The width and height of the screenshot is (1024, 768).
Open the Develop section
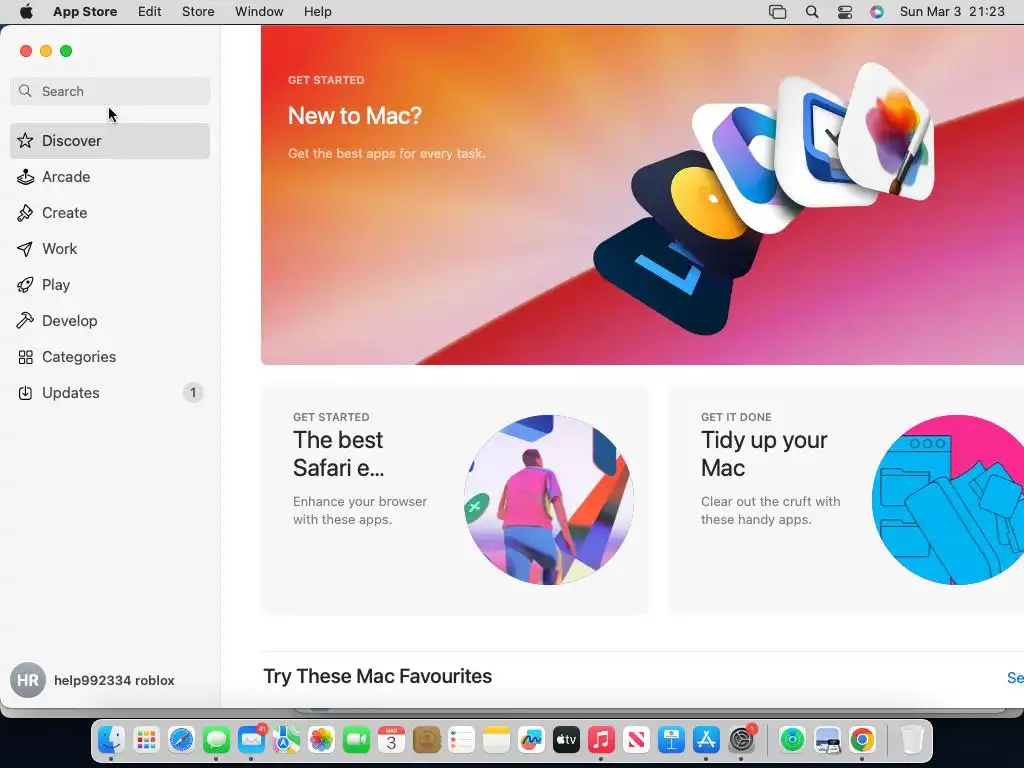coord(110,321)
